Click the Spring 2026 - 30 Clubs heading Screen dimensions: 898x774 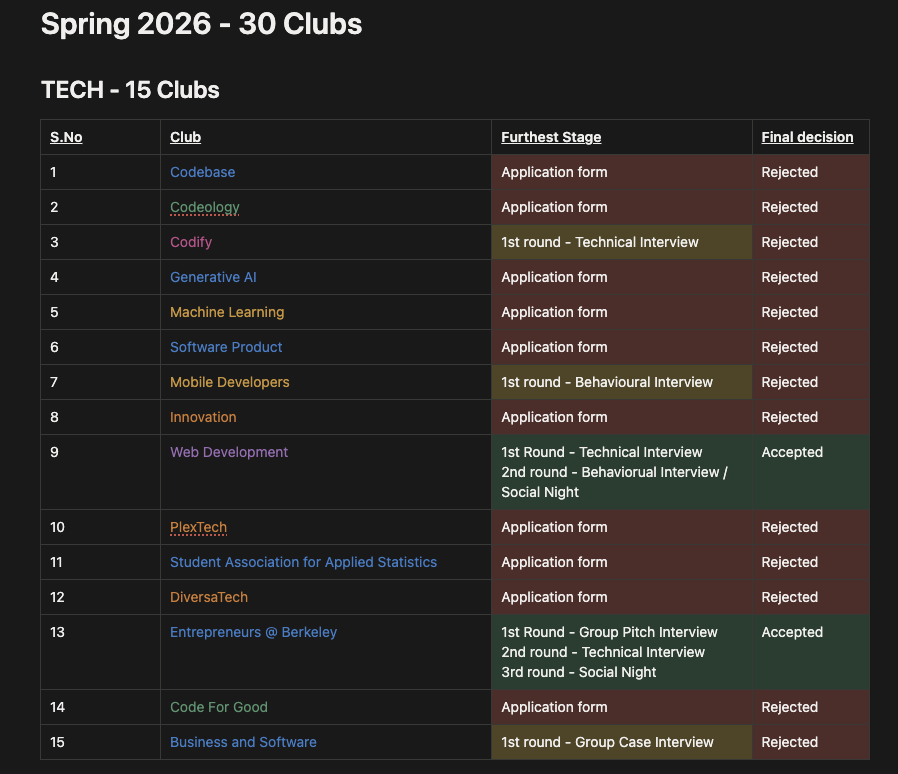201,24
